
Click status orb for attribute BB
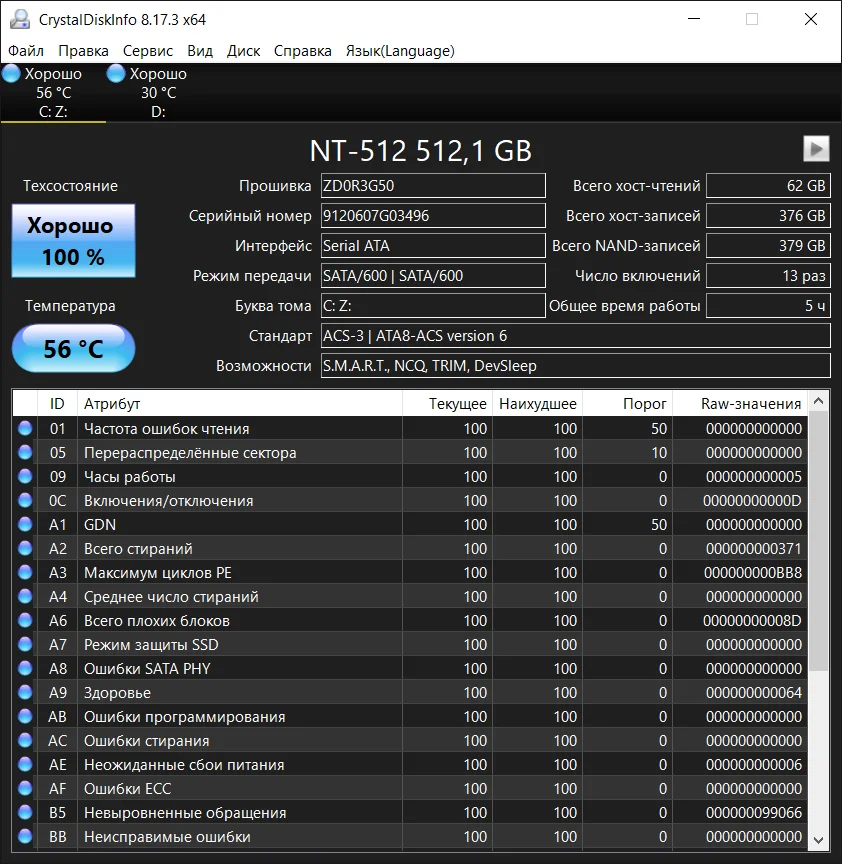pyautogui.click(x=25, y=836)
